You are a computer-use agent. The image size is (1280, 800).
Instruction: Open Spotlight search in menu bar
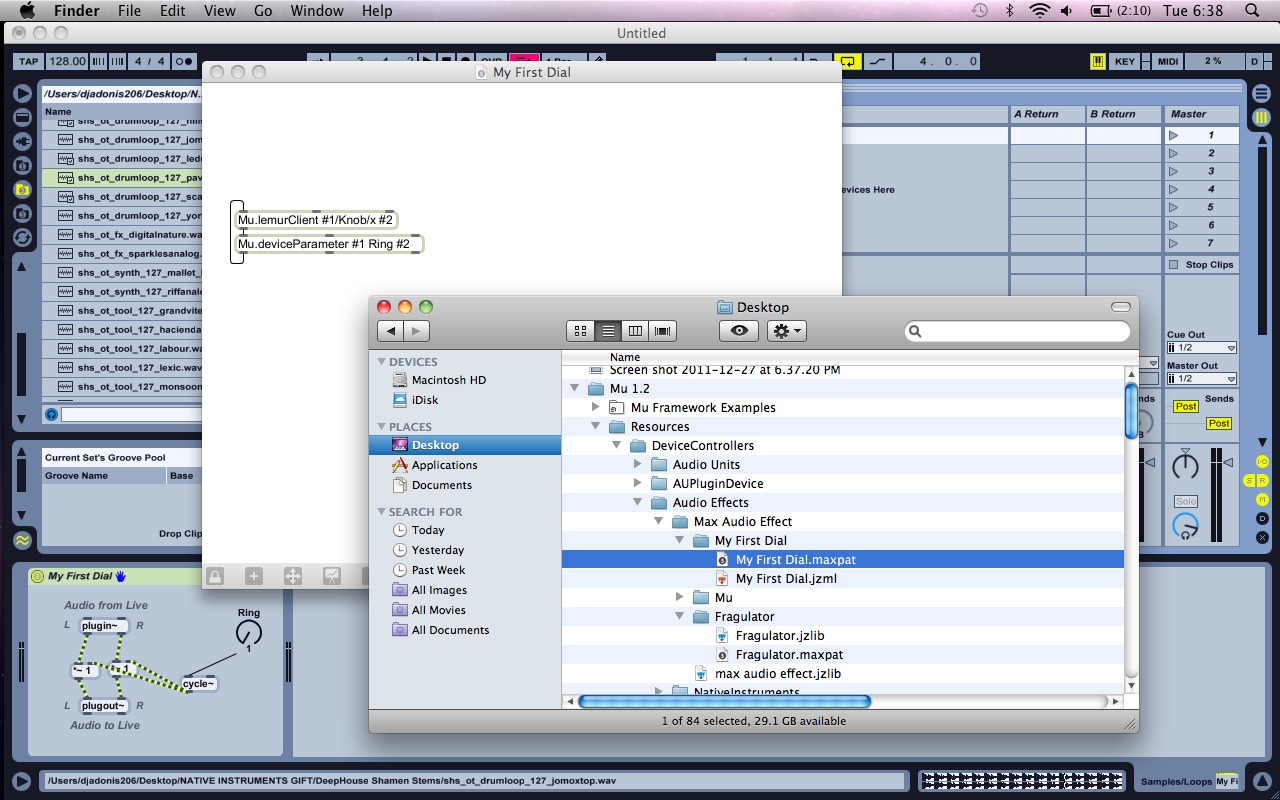[1252, 11]
